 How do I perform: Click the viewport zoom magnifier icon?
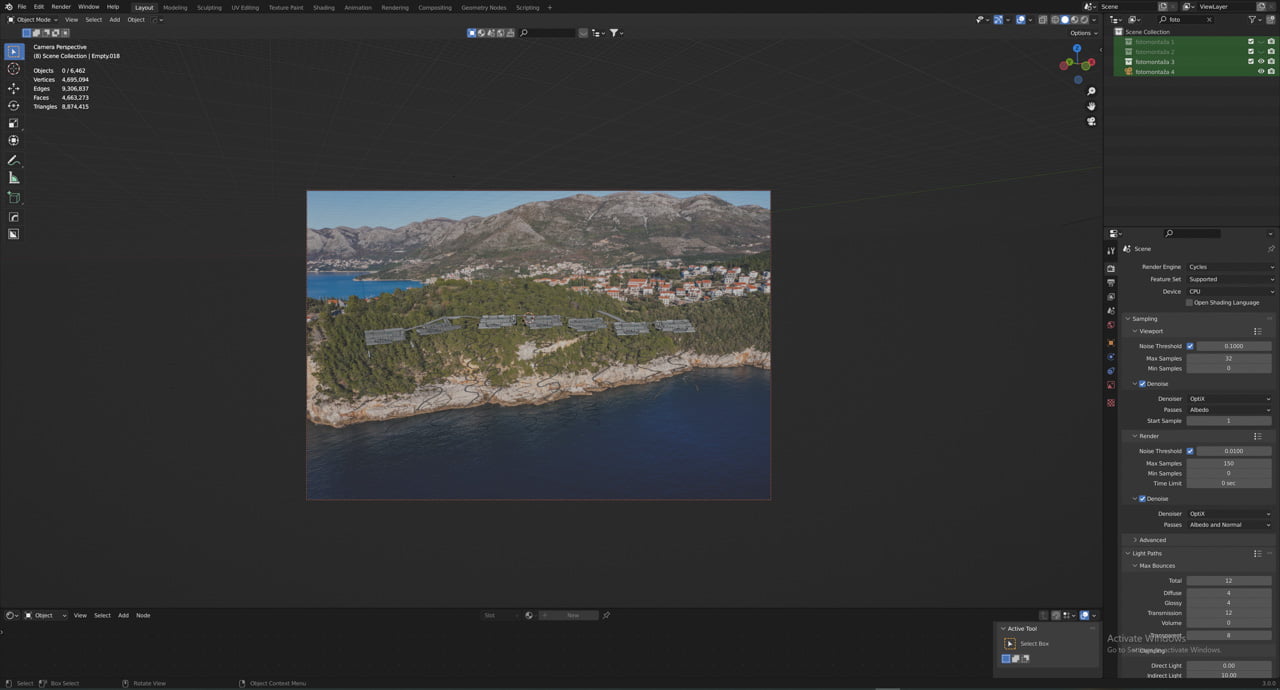[1091, 91]
